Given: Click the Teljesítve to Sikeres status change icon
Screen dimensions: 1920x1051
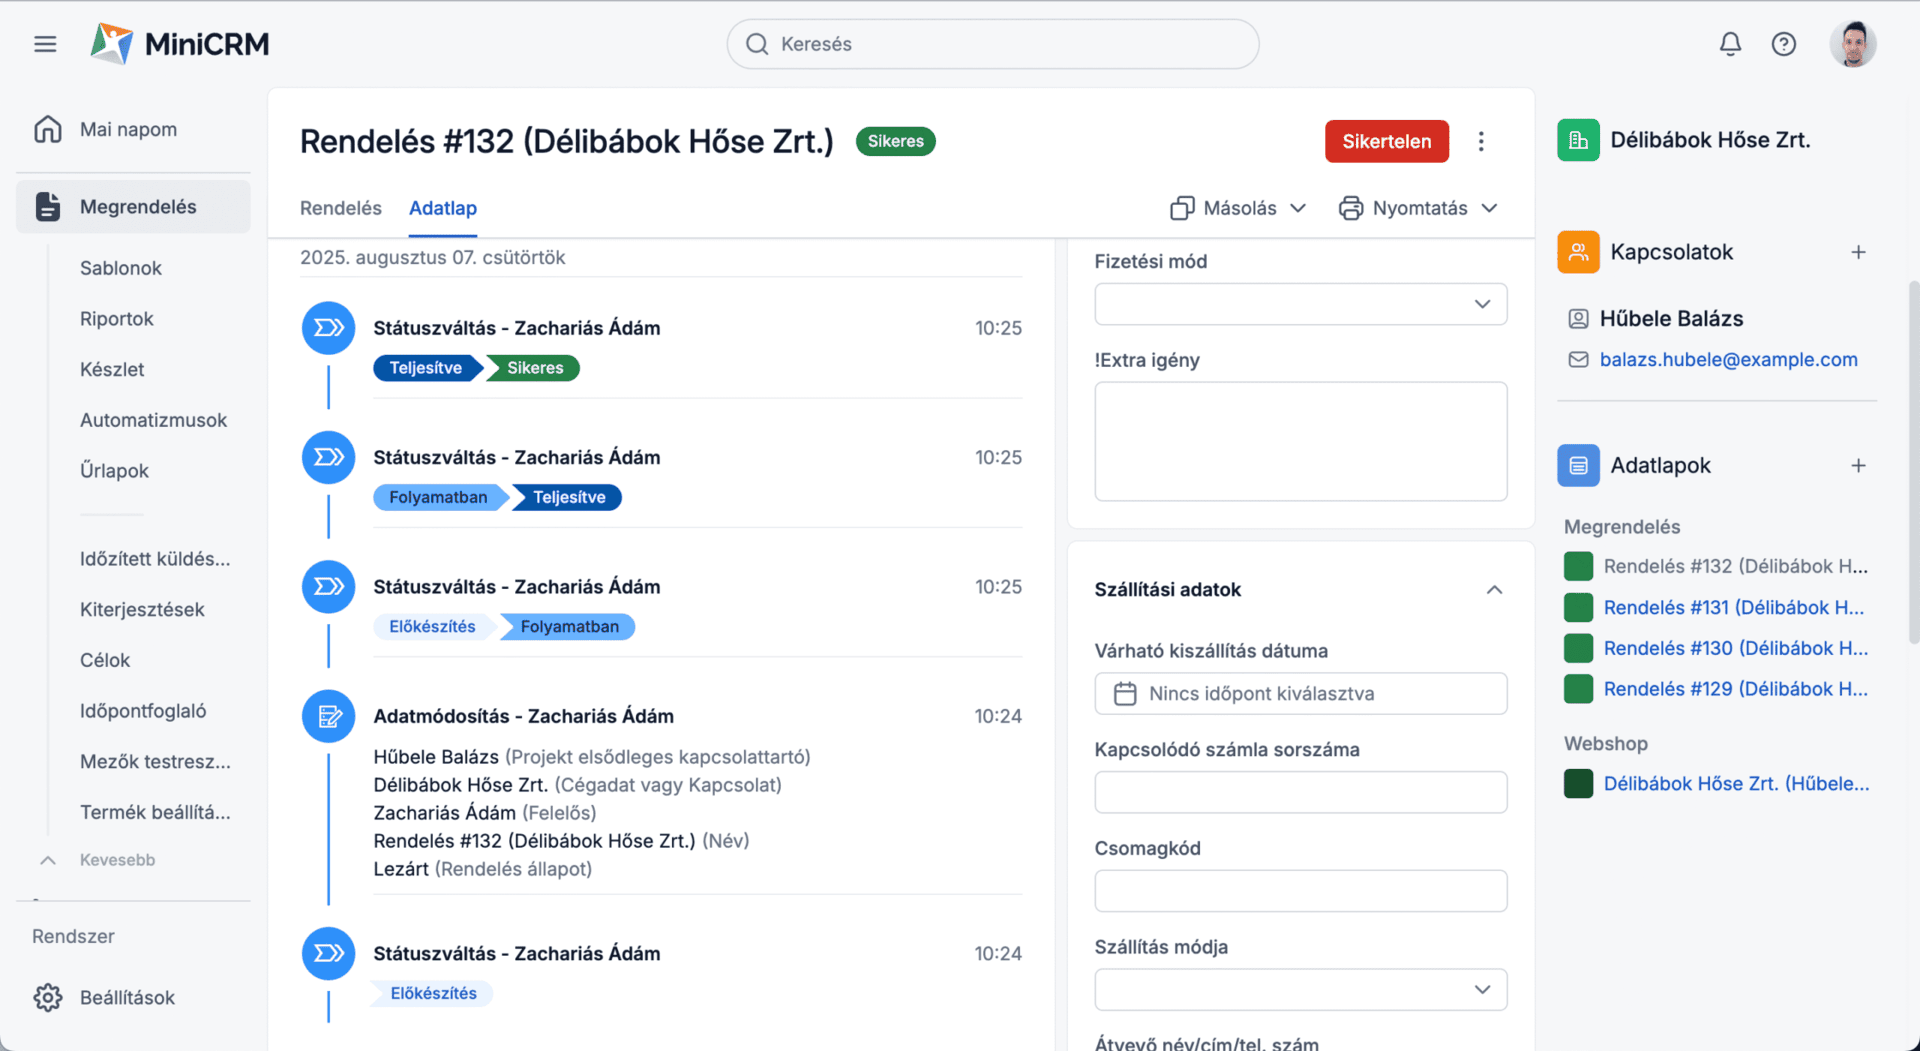Looking at the screenshot, I should click(328, 328).
